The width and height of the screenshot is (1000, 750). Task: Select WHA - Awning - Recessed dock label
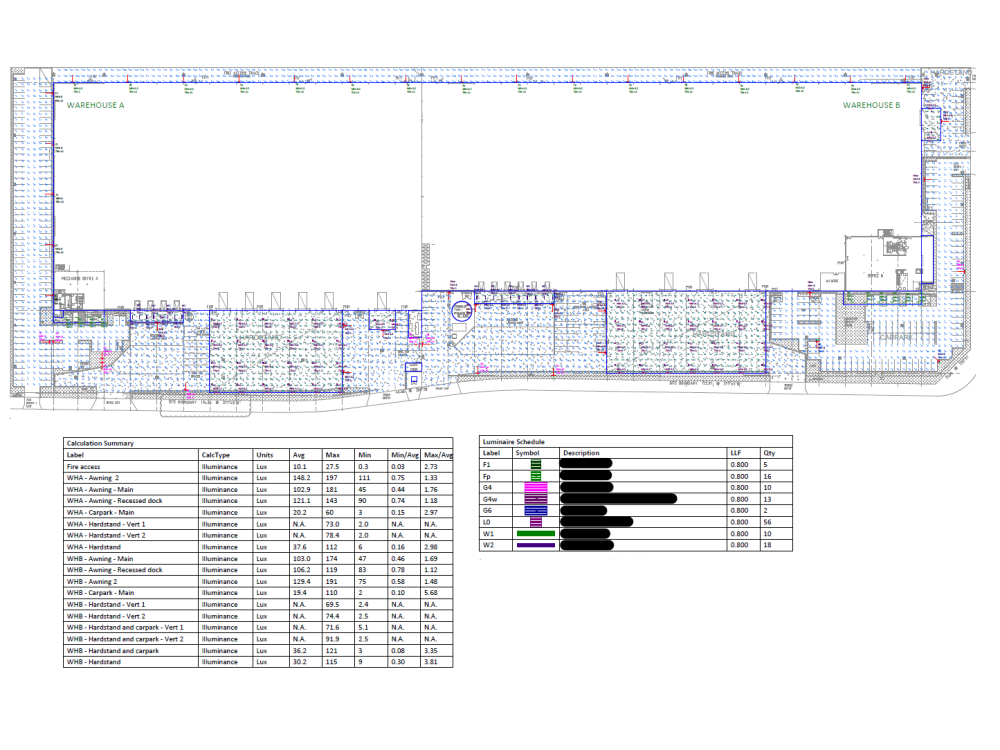click(114, 501)
